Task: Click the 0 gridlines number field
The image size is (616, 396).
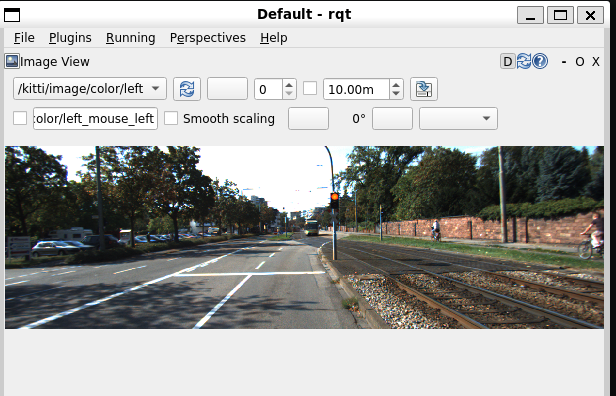Action: click(268, 89)
